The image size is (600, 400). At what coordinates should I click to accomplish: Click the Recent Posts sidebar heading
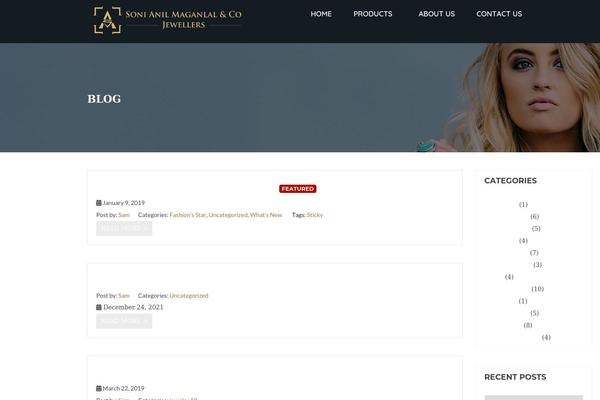(x=515, y=377)
